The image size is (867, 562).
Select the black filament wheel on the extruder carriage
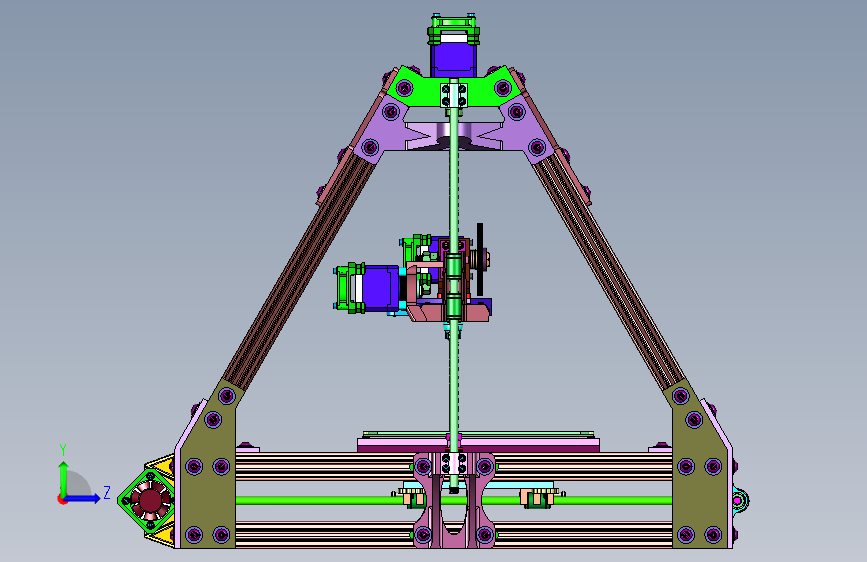pyautogui.click(x=480, y=259)
